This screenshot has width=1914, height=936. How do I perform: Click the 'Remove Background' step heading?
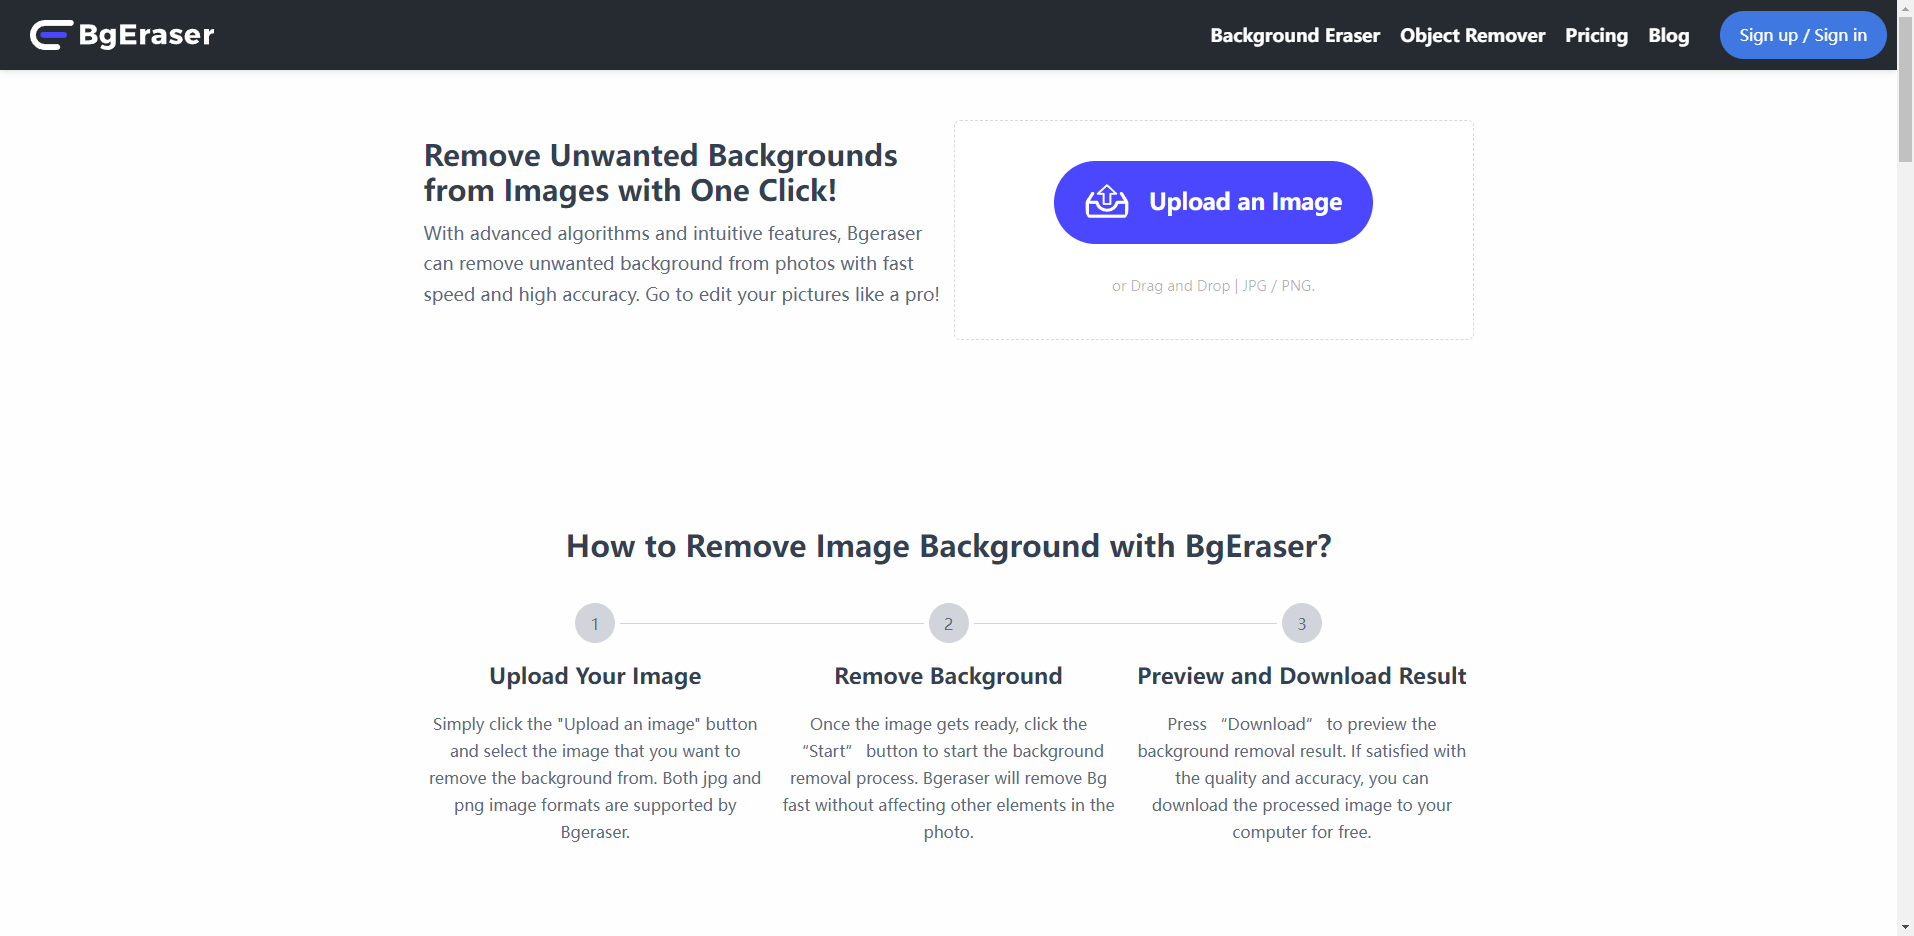tap(948, 677)
